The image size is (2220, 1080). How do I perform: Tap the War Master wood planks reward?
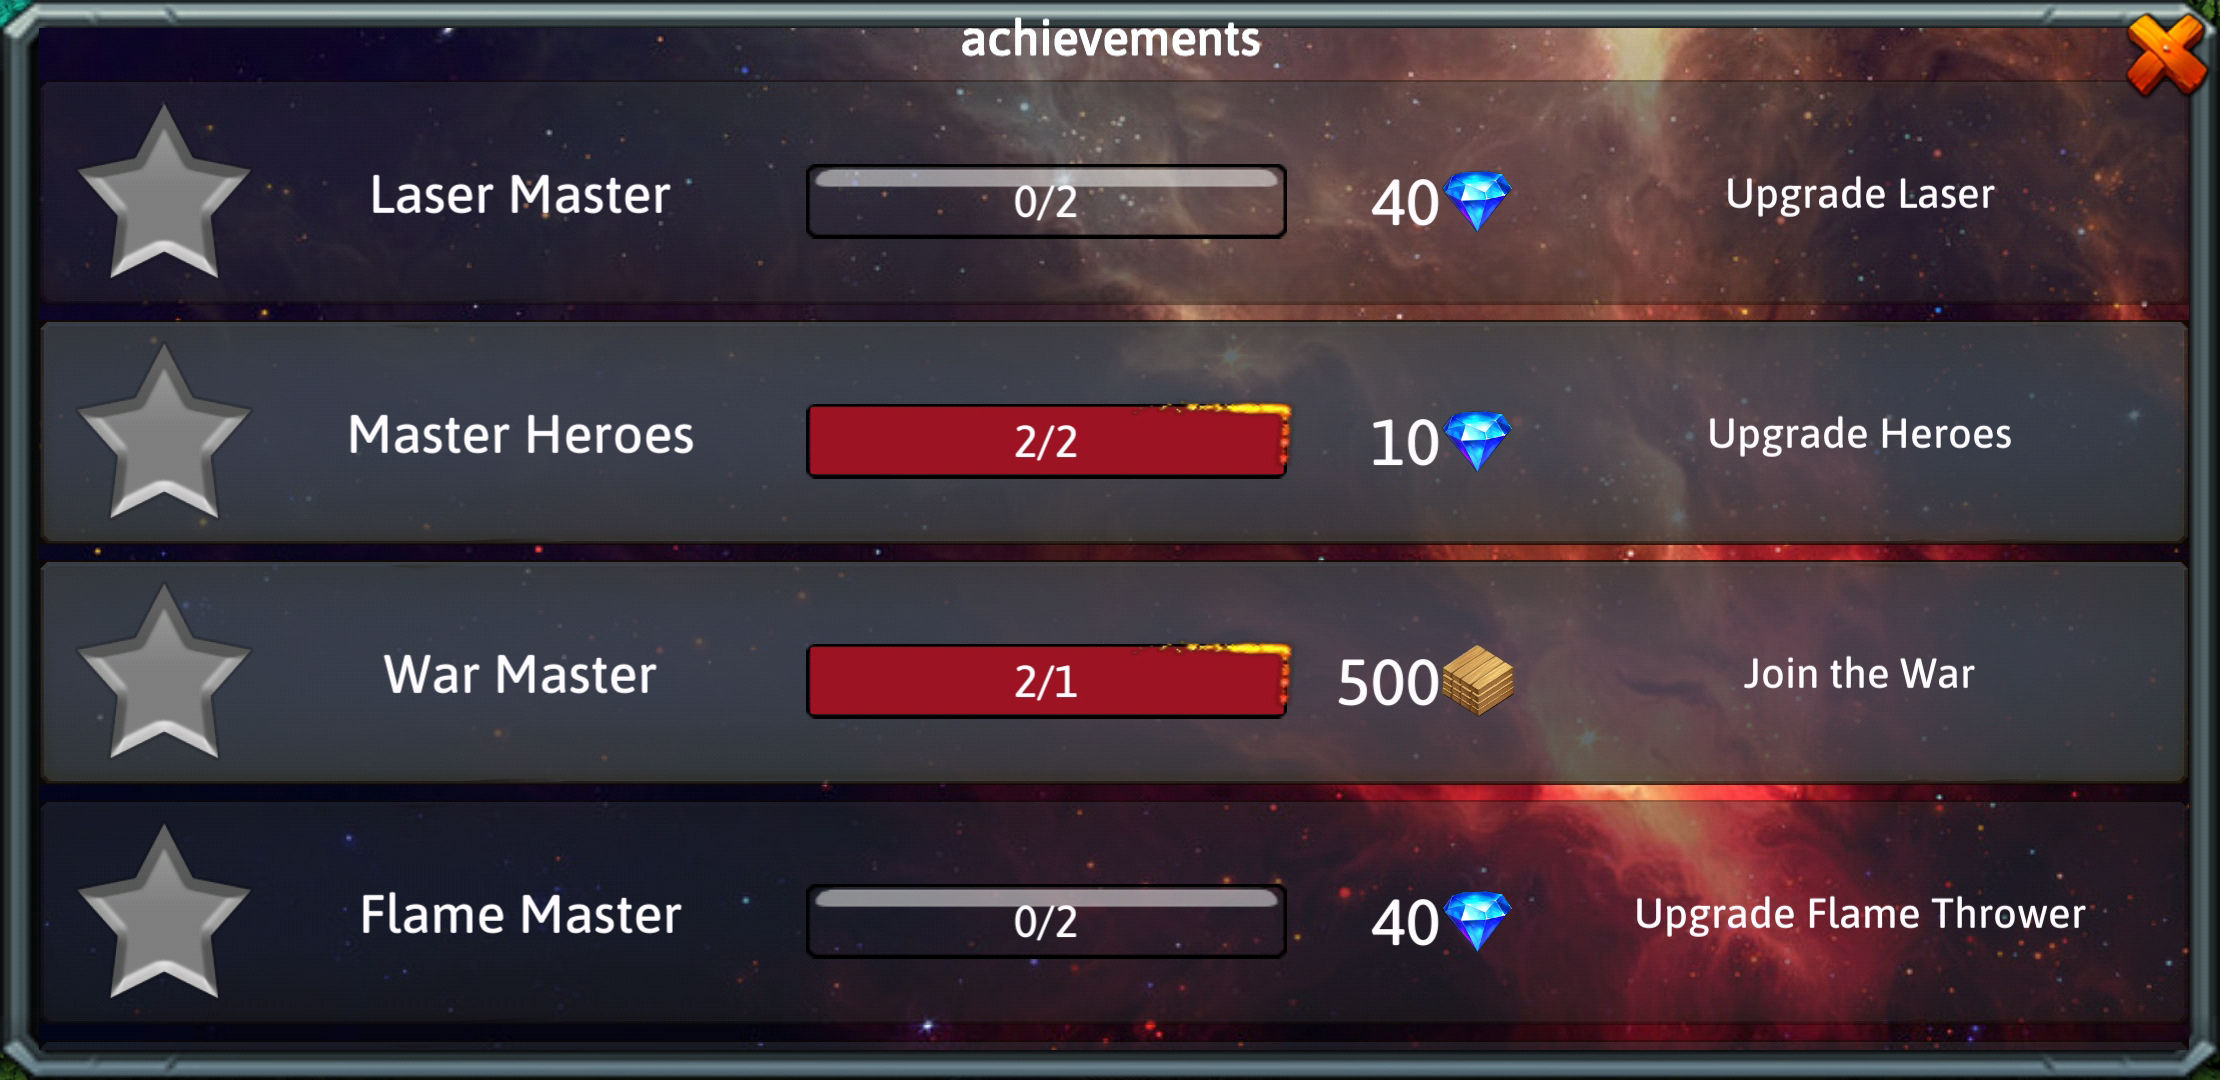point(1478,681)
